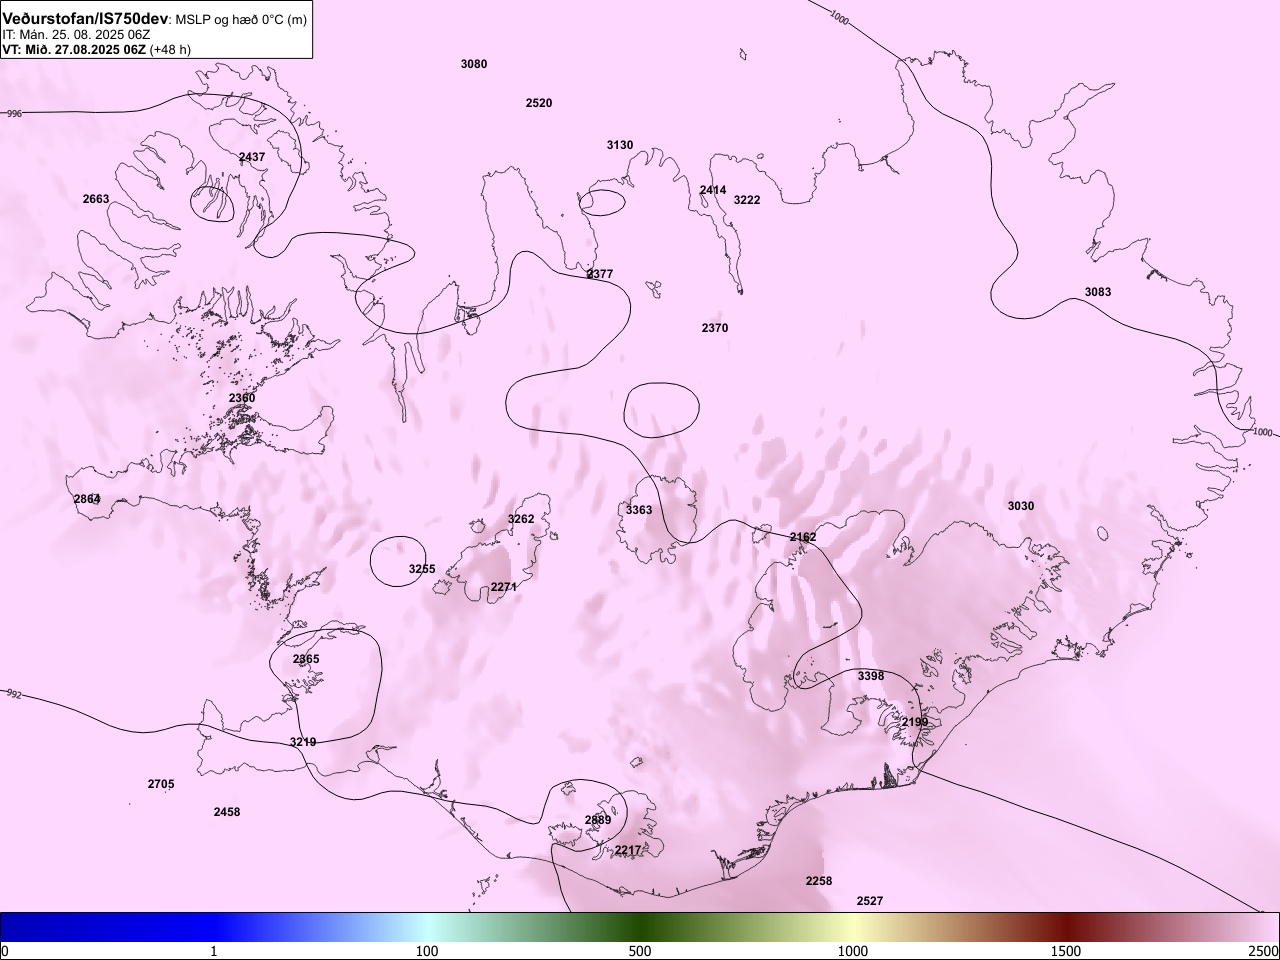The image size is (1280, 960).
Task: Click the 2705 height value
Action: [161, 784]
